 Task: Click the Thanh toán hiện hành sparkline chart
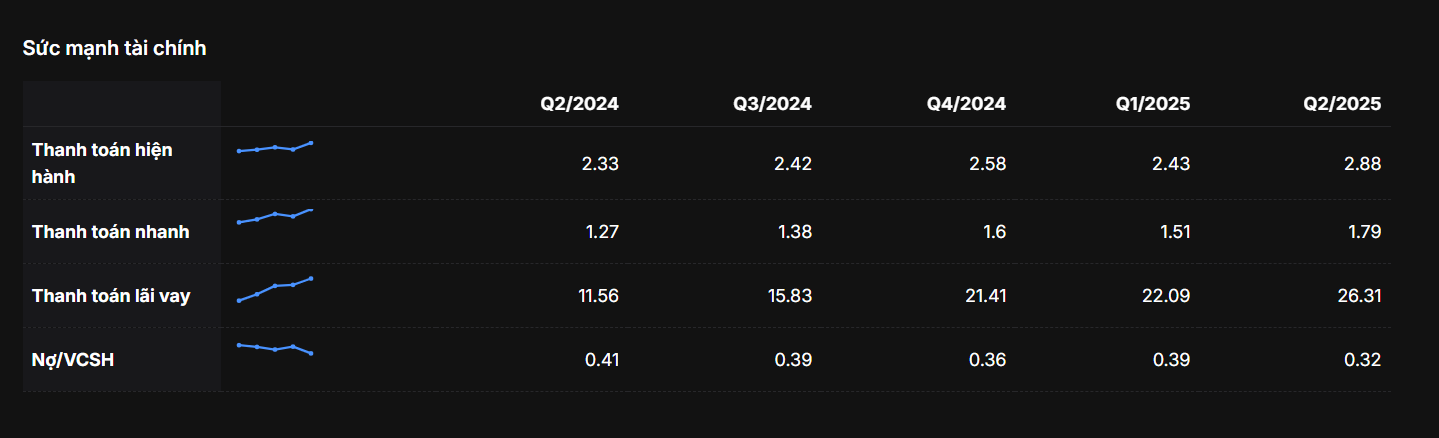tap(275, 147)
